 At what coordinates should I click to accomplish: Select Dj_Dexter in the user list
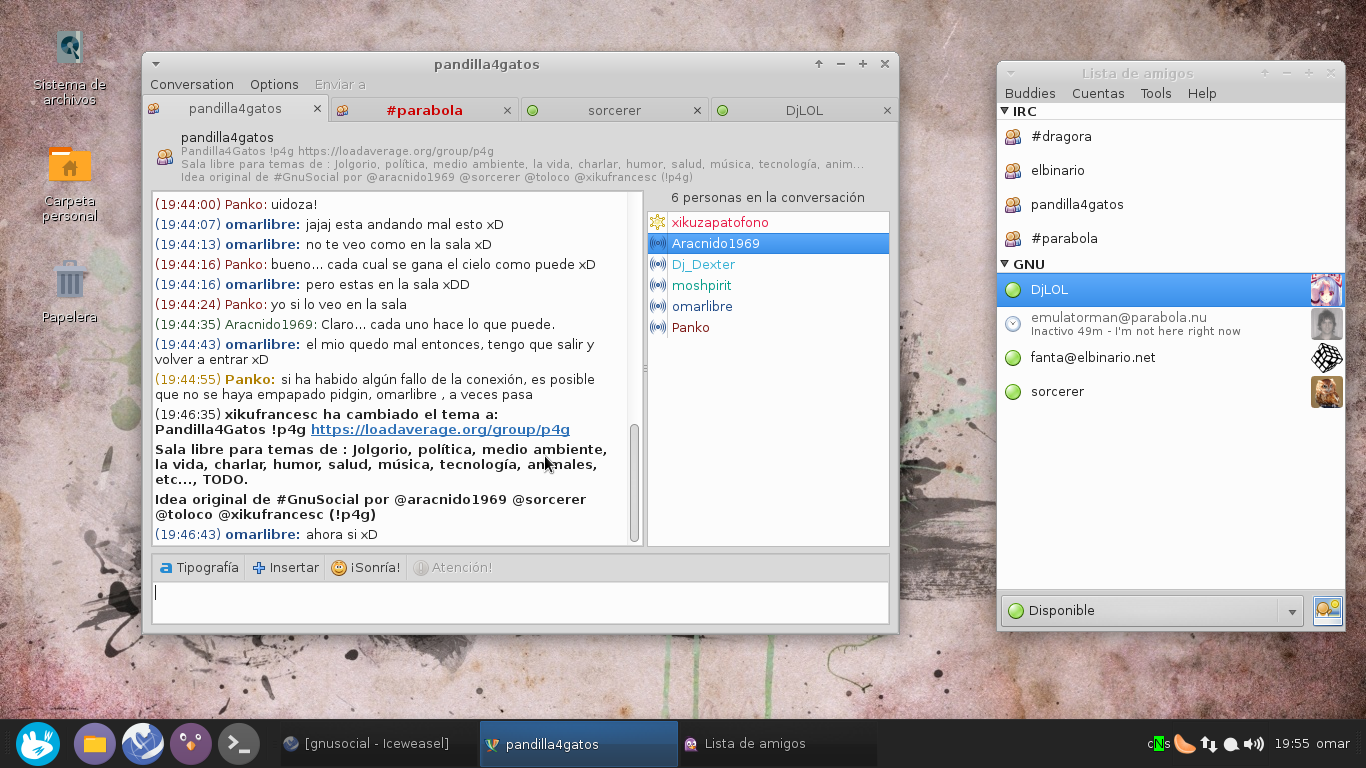[768, 264]
